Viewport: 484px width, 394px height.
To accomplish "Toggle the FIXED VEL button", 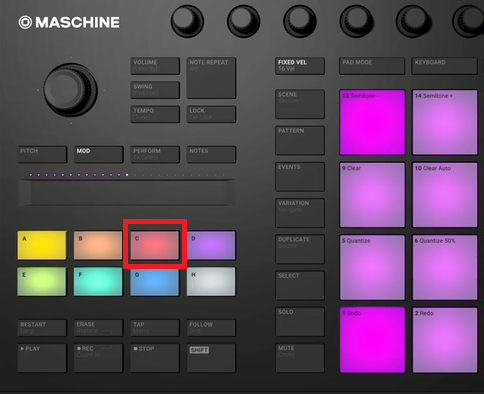I will (x=300, y=66).
